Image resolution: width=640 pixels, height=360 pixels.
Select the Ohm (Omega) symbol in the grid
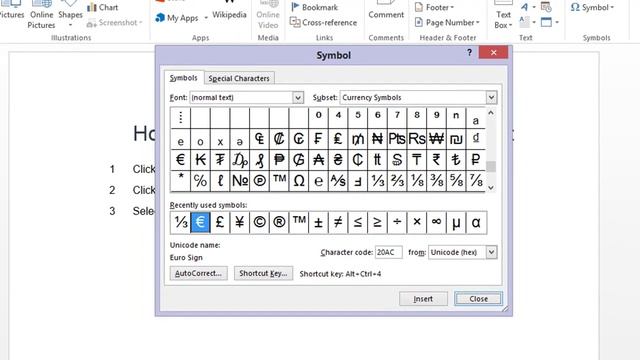pyautogui.click(x=299, y=180)
